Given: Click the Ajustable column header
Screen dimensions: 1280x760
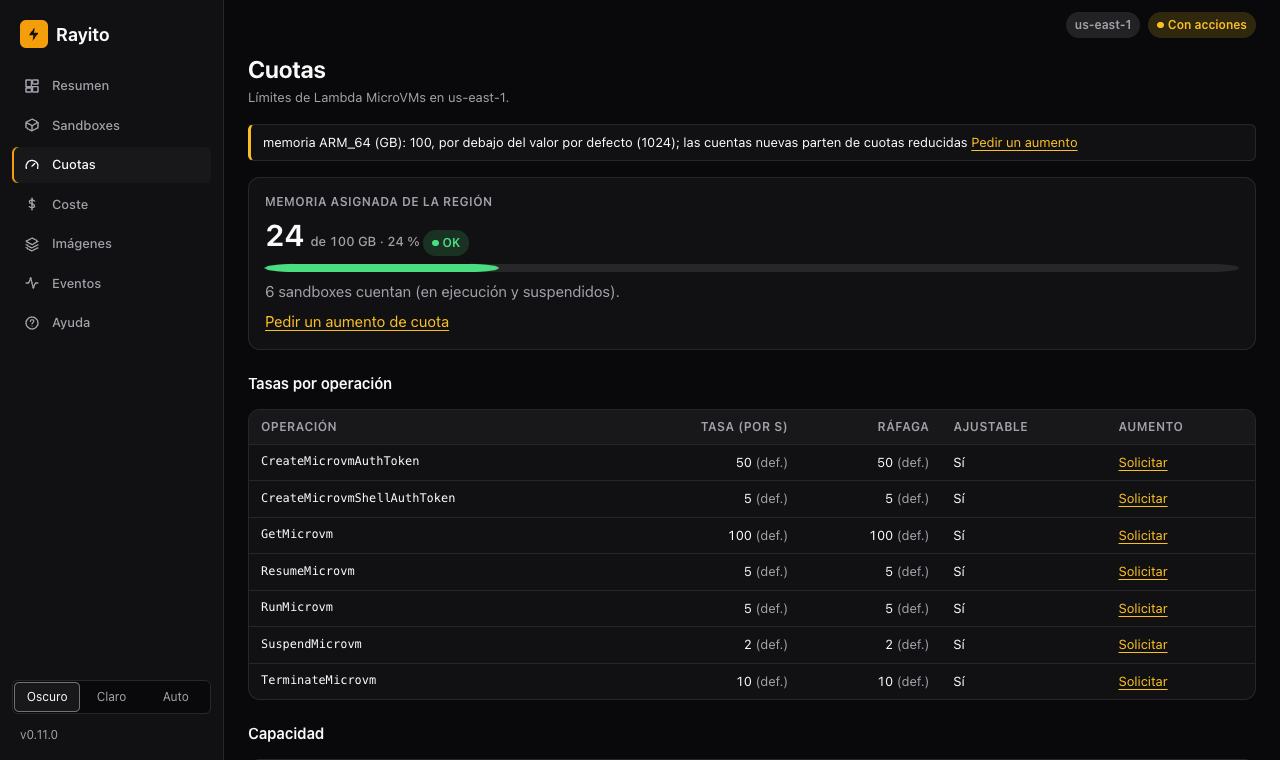Looking at the screenshot, I should click(x=990, y=427).
